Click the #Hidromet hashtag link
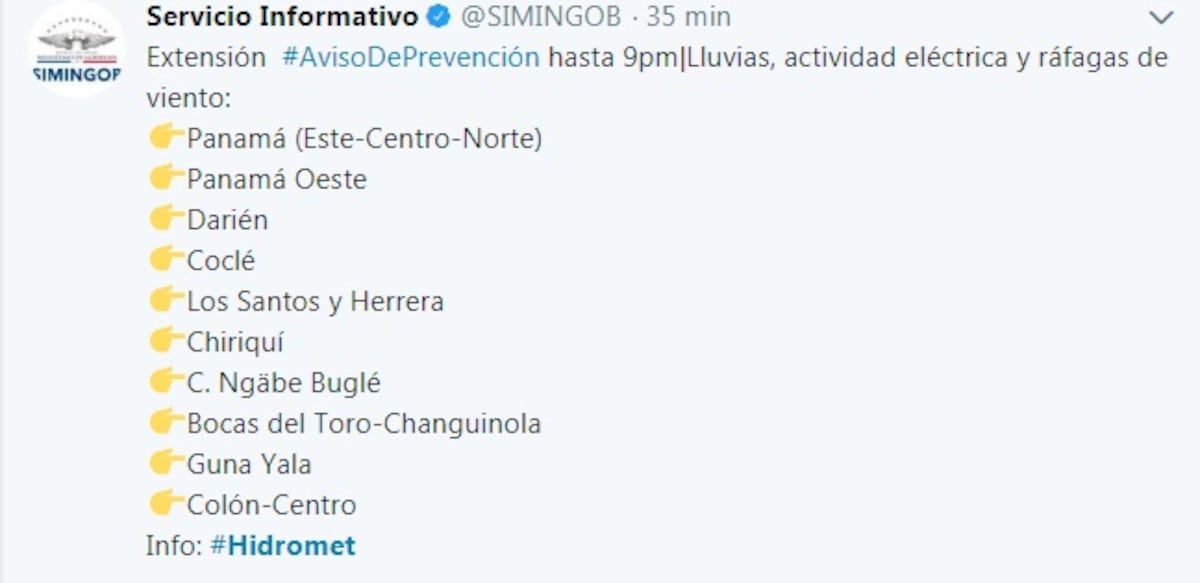The width and height of the screenshot is (1200, 583). point(283,546)
